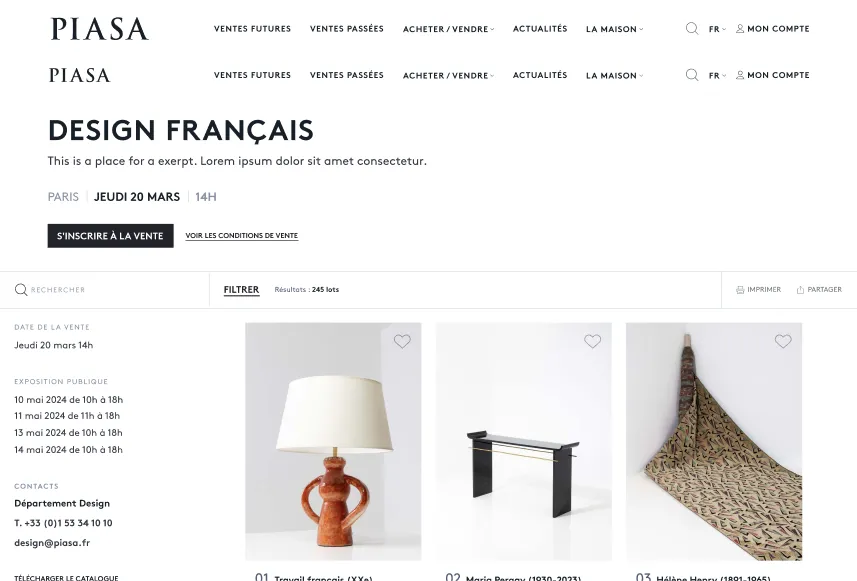Click the smaller PIASA logo in the second header
This screenshot has height=581, width=857.
80,75
